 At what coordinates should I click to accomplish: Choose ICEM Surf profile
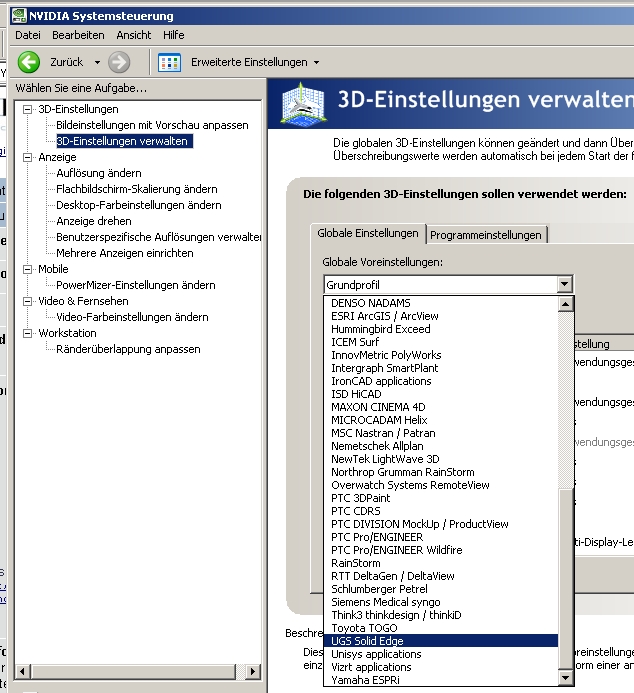point(441,342)
